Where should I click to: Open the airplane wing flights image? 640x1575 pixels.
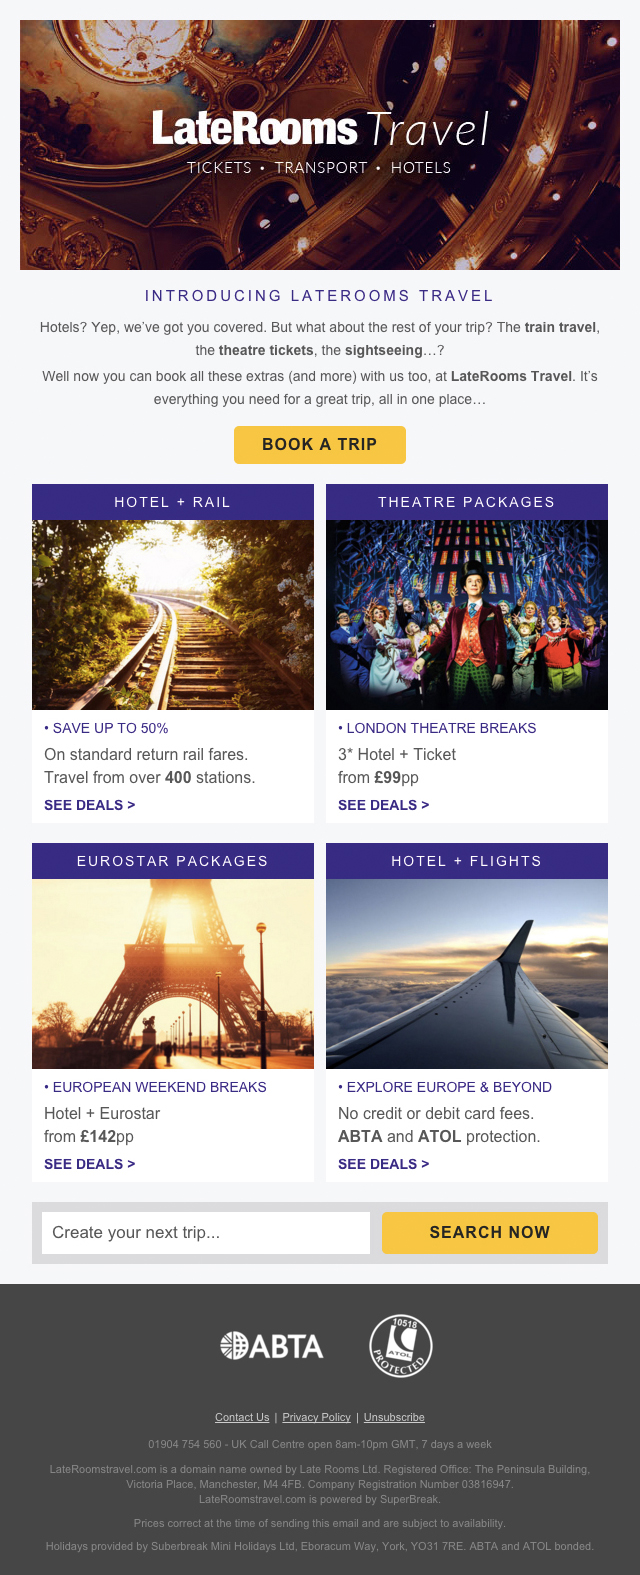(x=467, y=974)
